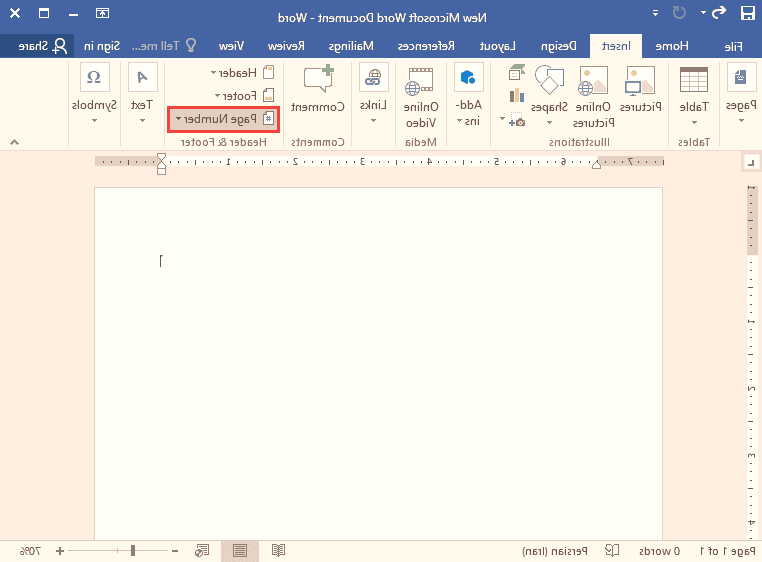Click 'Page 1 of 1' in status bar
Viewport: 762px width, 562px height.
pyautogui.click(x=727, y=551)
